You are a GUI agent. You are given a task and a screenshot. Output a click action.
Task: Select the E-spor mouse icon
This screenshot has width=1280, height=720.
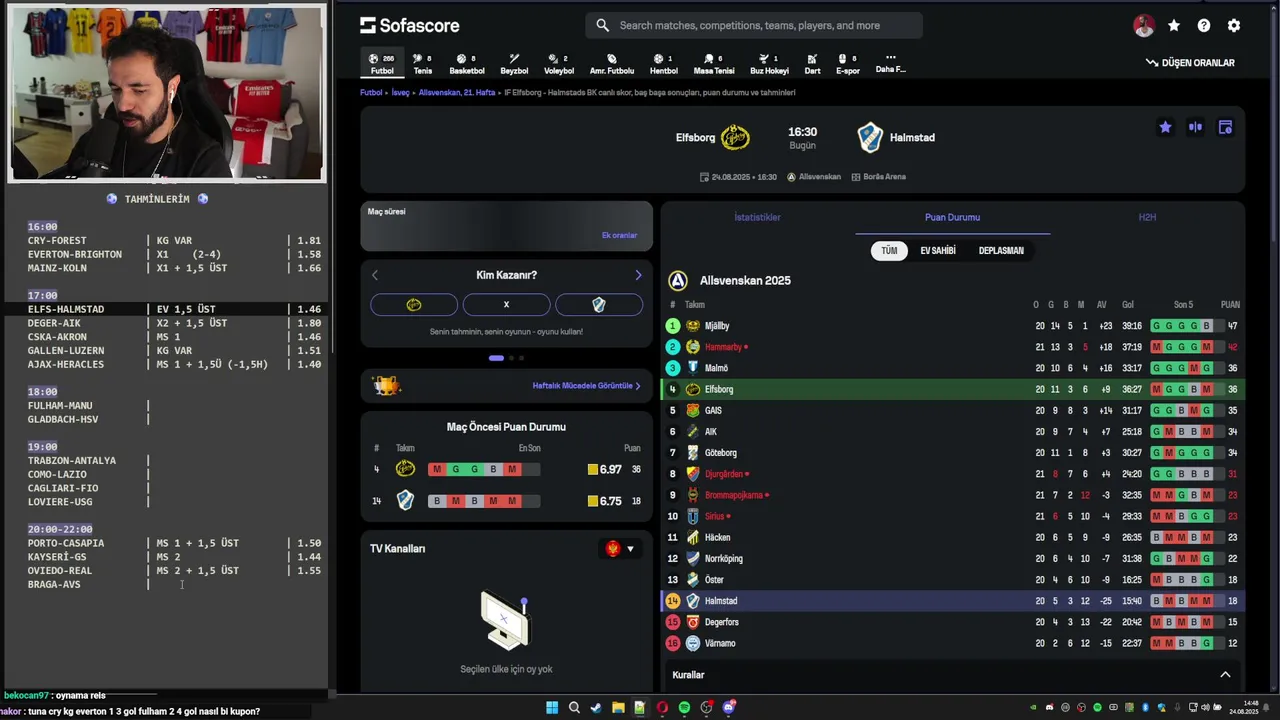tap(842, 59)
